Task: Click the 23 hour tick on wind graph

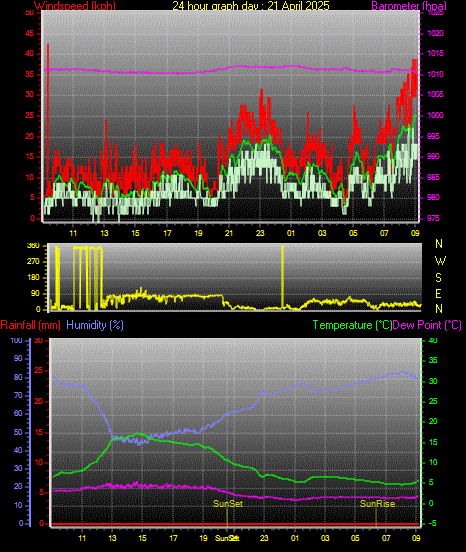Action: coord(260,233)
